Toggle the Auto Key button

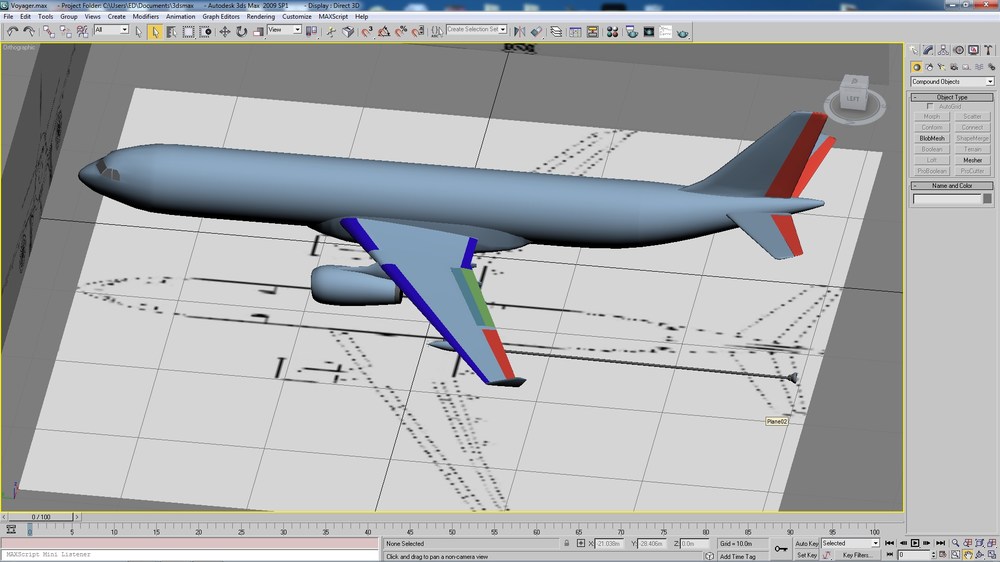(x=807, y=544)
